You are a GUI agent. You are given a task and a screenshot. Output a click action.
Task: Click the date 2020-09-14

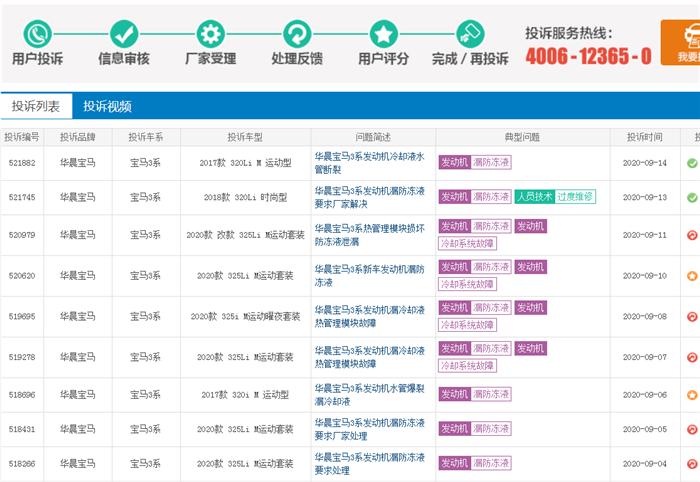coord(645,163)
